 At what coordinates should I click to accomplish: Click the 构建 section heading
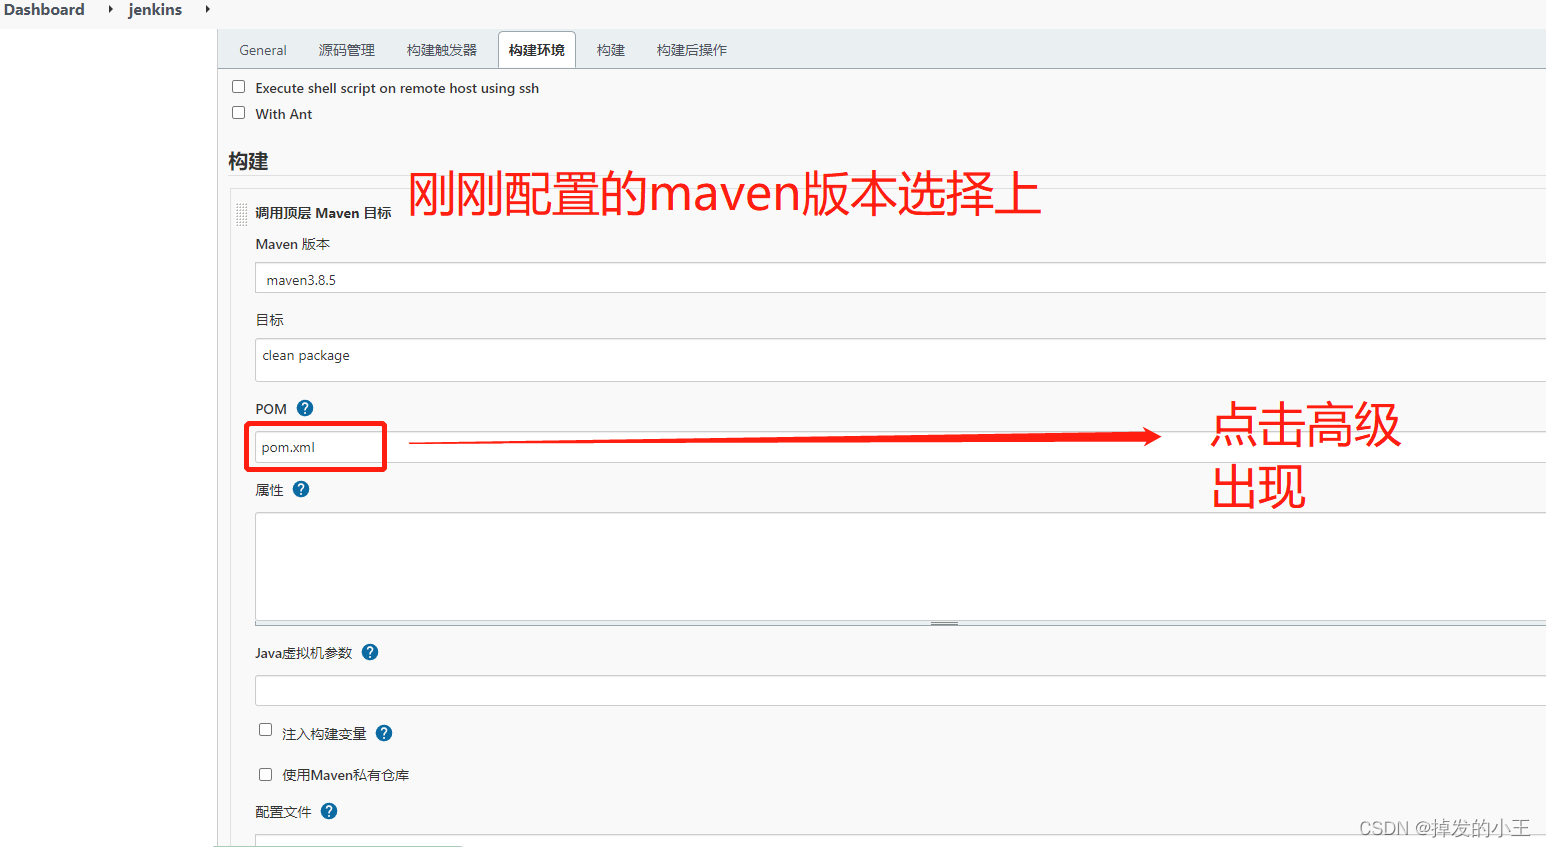(x=248, y=161)
